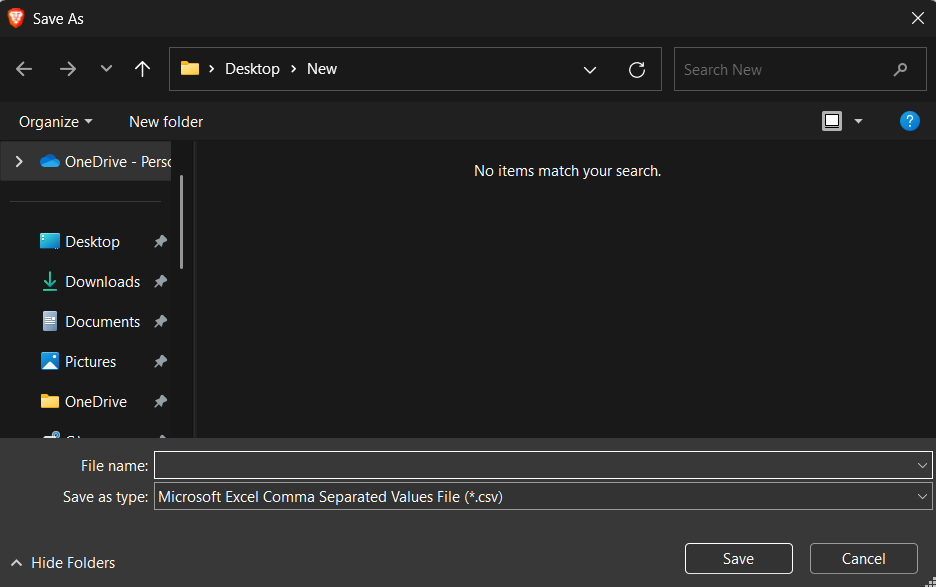
Task: Click the Brave icon in title bar
Action: [16, 18]
